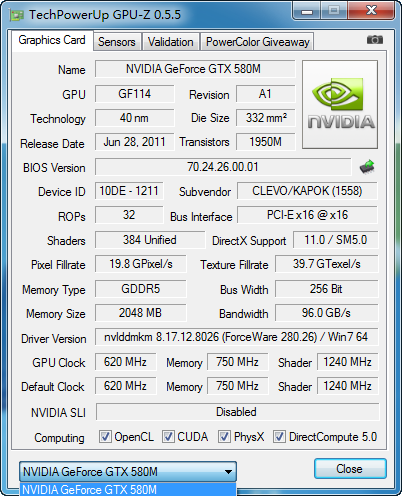402x496 pixels.
Task: Click the GPU-Z title bar app icon
Action: (x=17, y=15)
